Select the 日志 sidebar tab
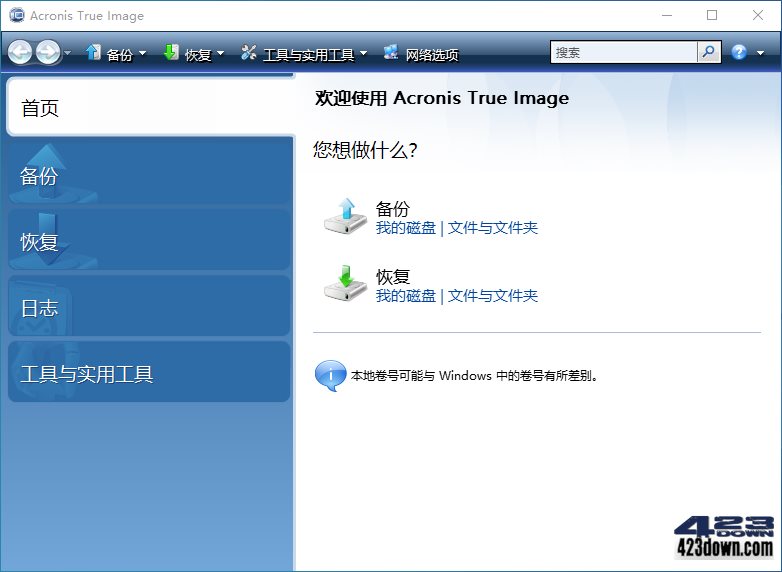This screenshot has width=782, height=572. (149, 306)
